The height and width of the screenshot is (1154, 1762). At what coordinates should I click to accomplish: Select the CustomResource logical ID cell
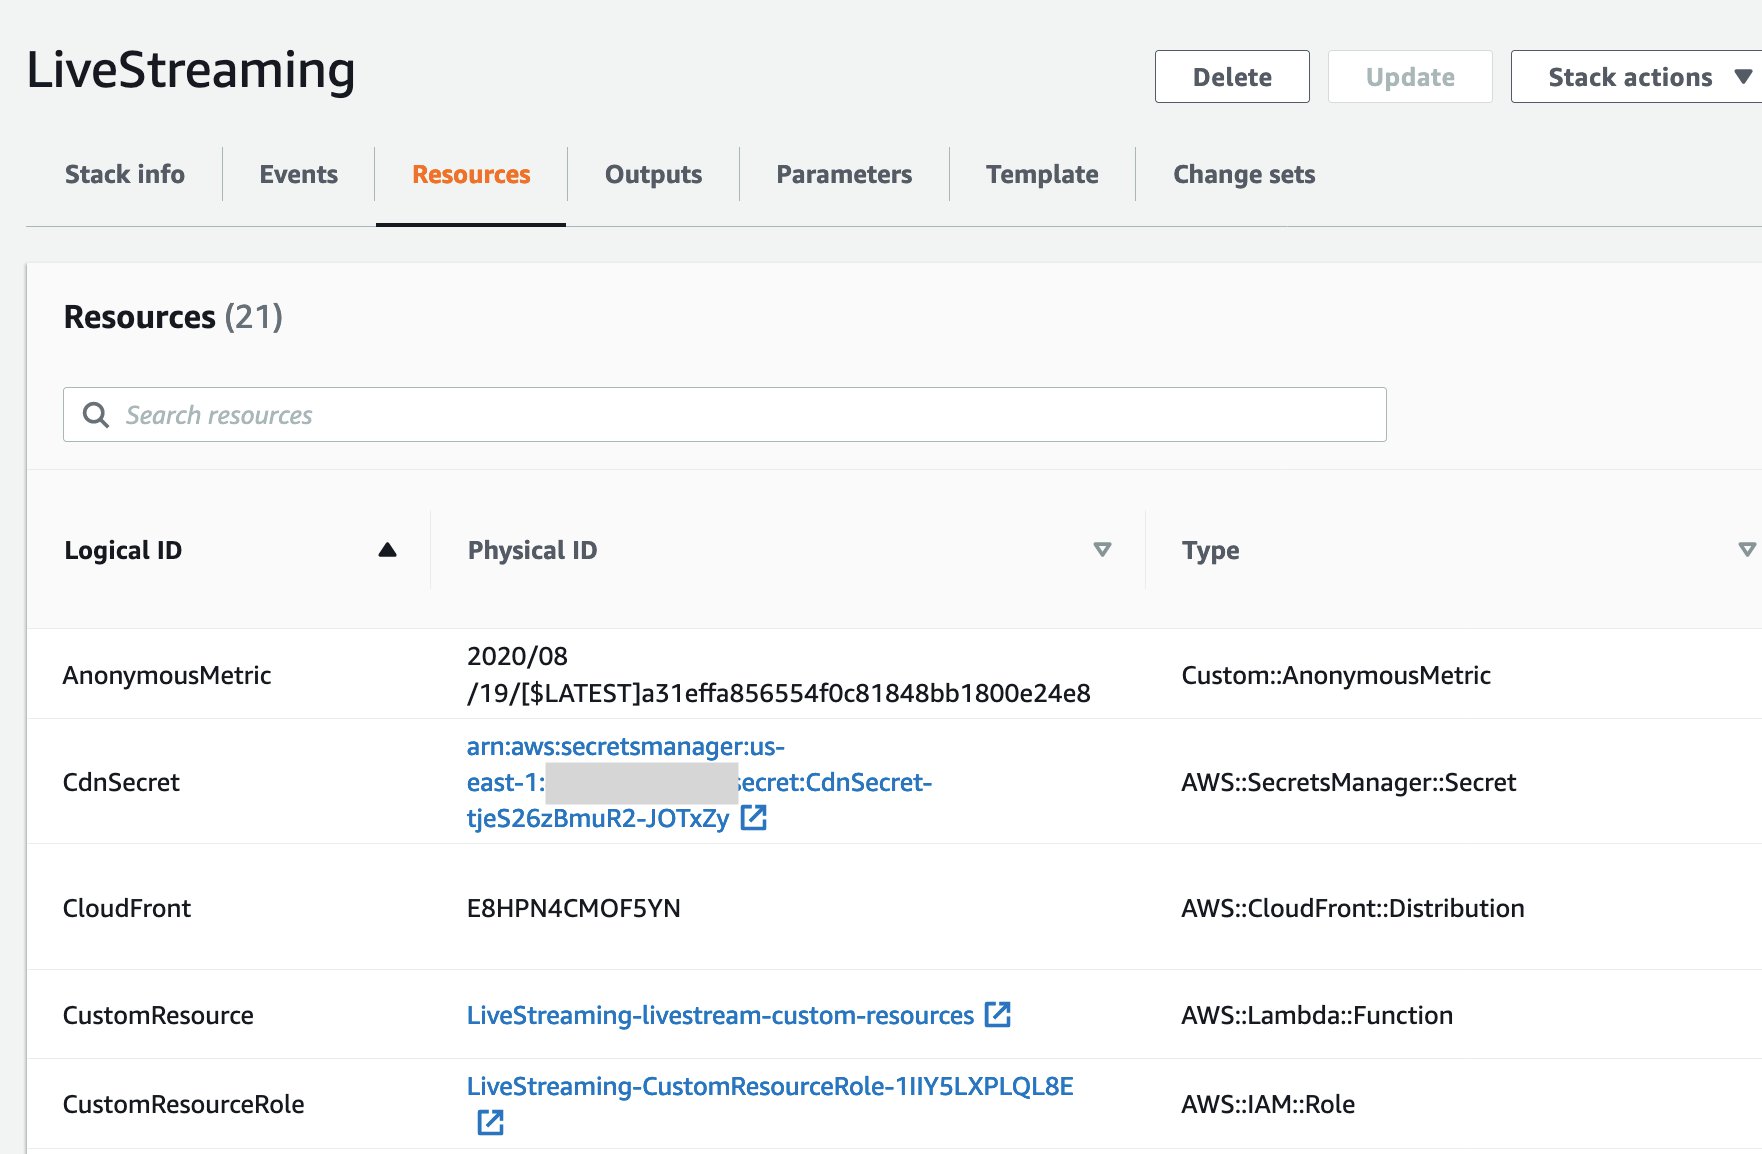tap(158, 1015)
